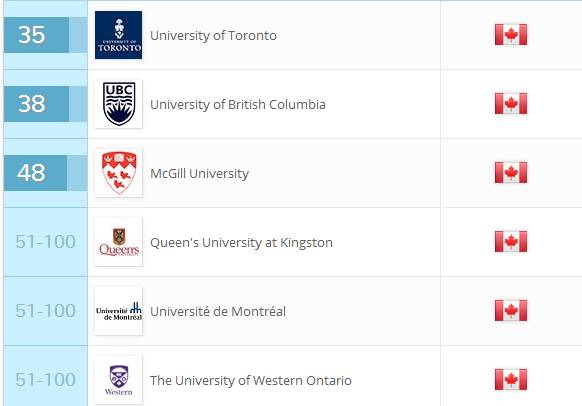582x406 pixels.
Task: Click Canada flag beside University of British Columbia
Action: [511, 104]
